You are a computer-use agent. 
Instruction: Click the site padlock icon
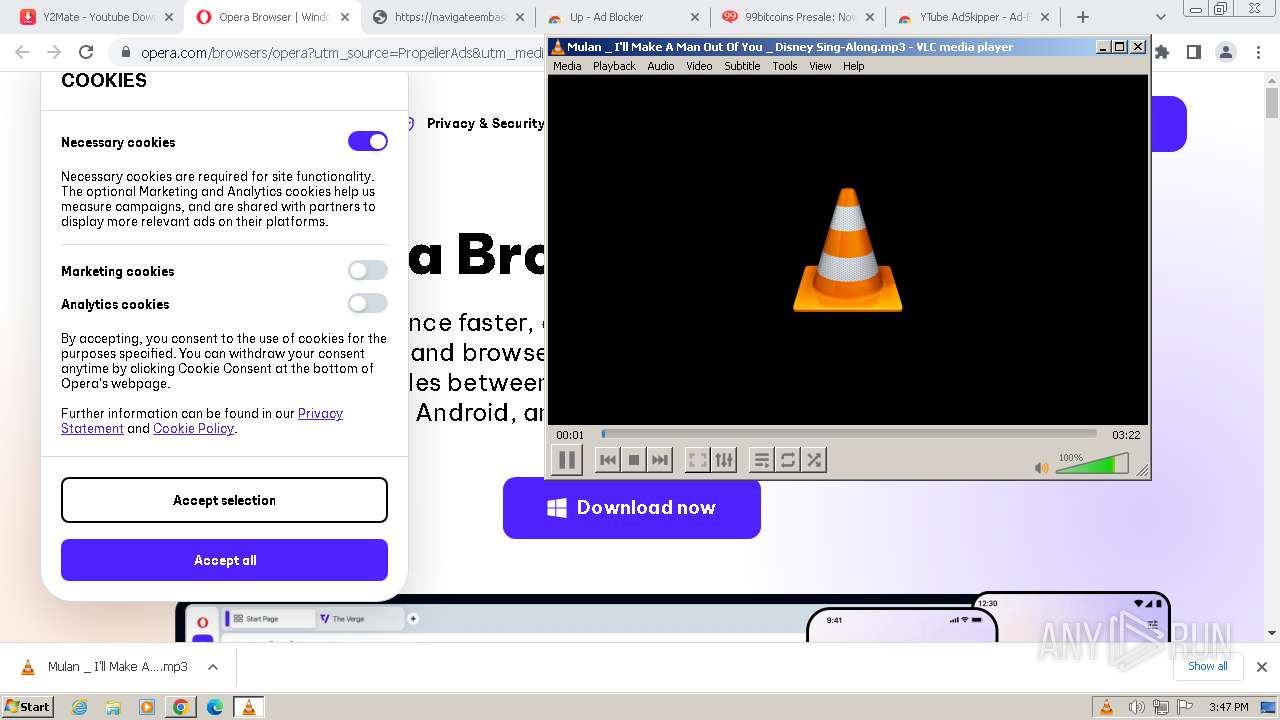pos(125,52)
